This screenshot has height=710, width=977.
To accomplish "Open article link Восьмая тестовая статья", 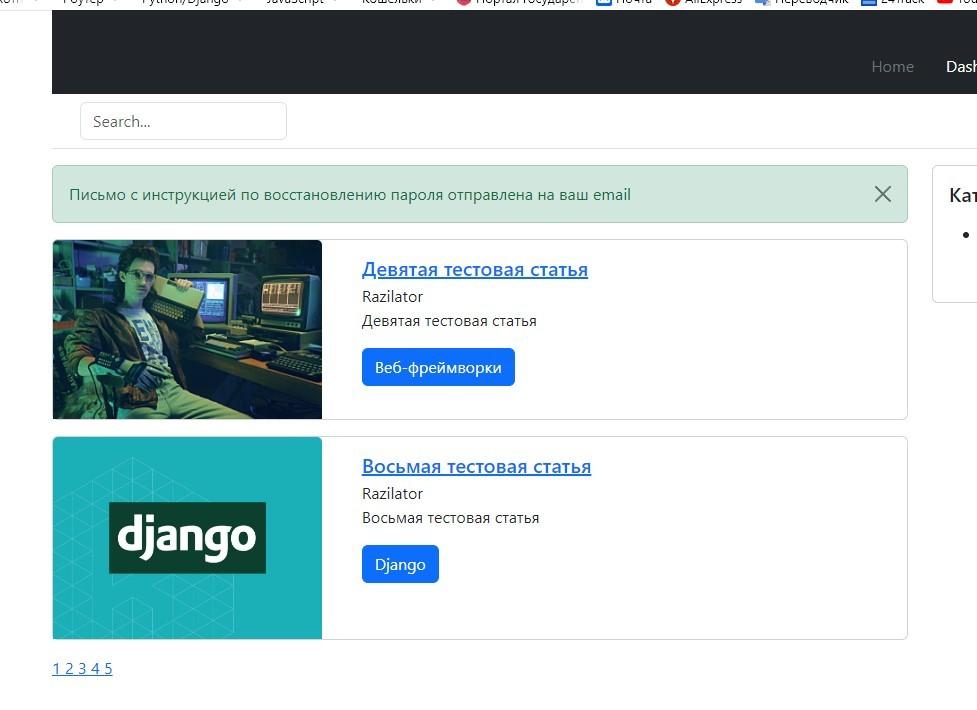I will click(x=477, y=466).
